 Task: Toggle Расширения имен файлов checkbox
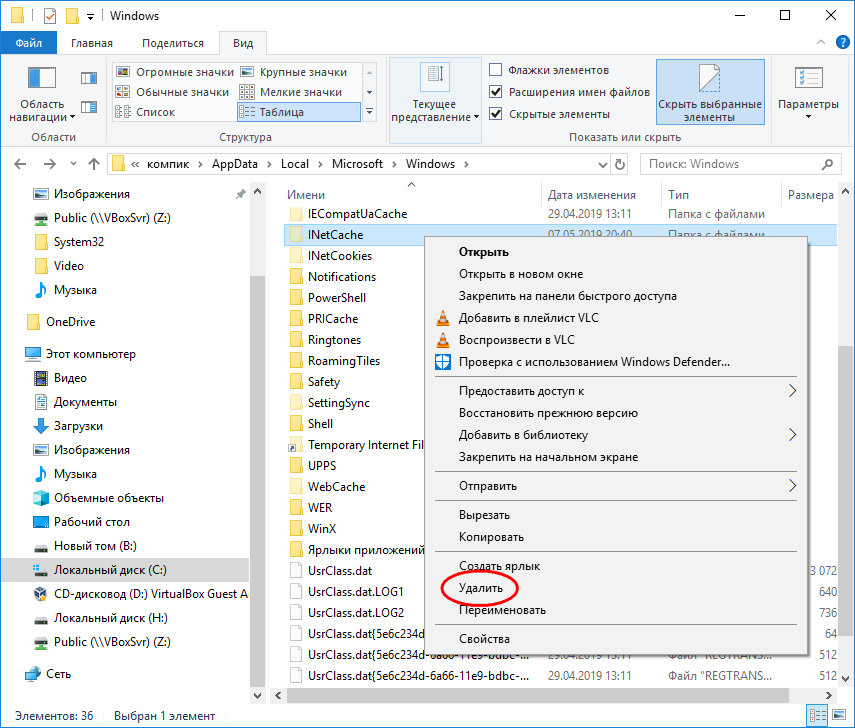[496, 92]
